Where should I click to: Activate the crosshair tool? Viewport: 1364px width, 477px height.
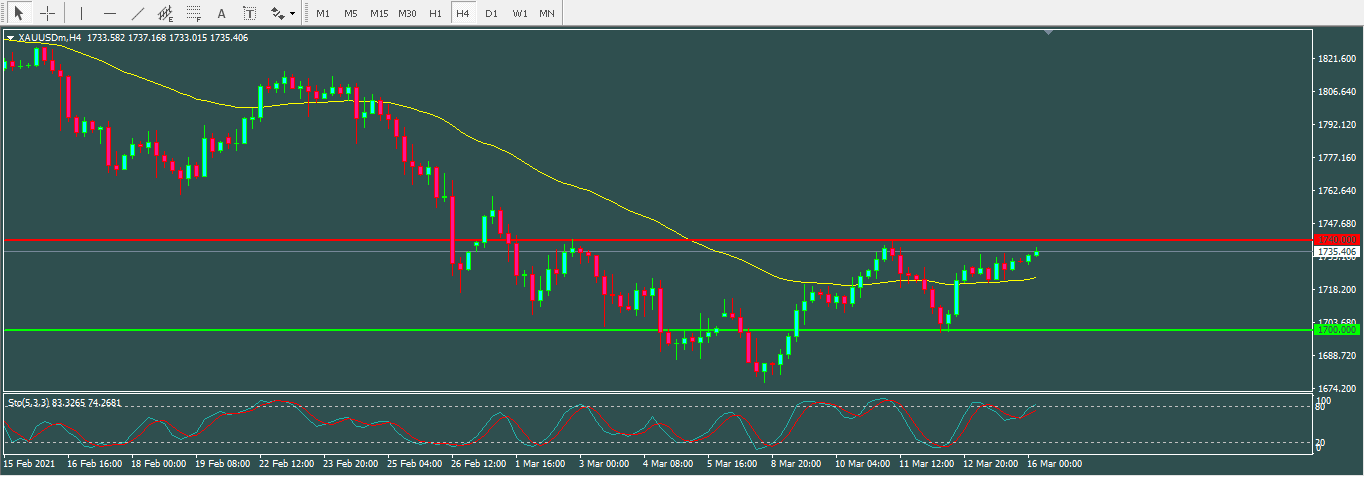coord(47,14)
